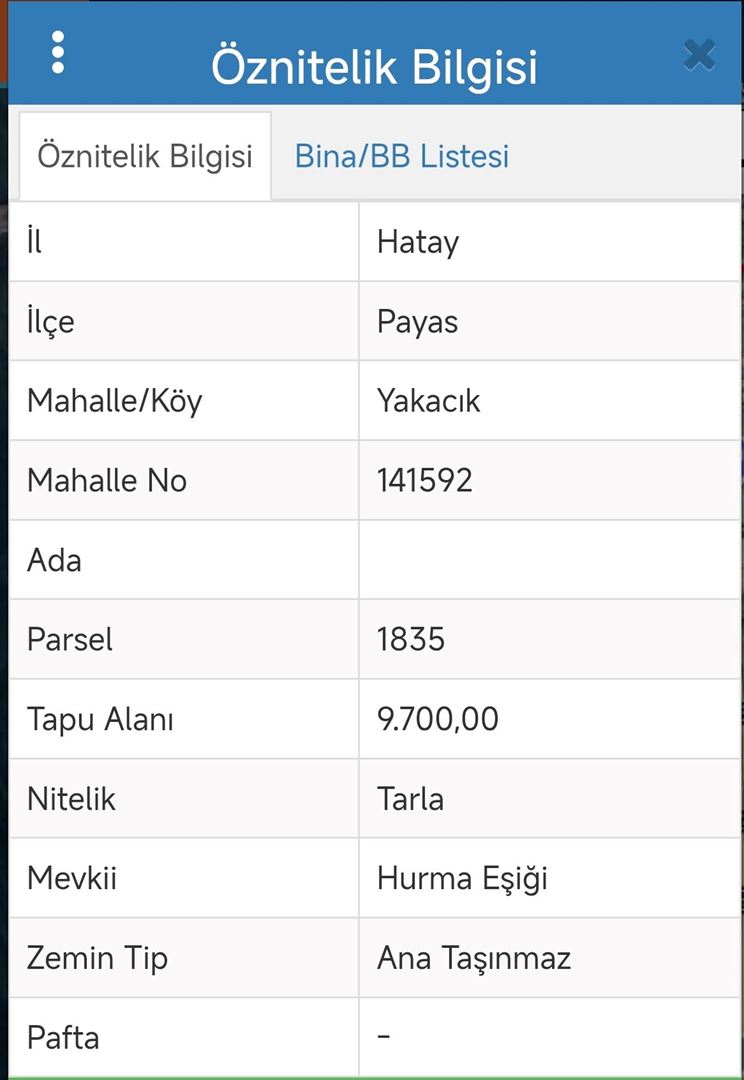Select the Parsel number 1835

(x=410, y=639)
